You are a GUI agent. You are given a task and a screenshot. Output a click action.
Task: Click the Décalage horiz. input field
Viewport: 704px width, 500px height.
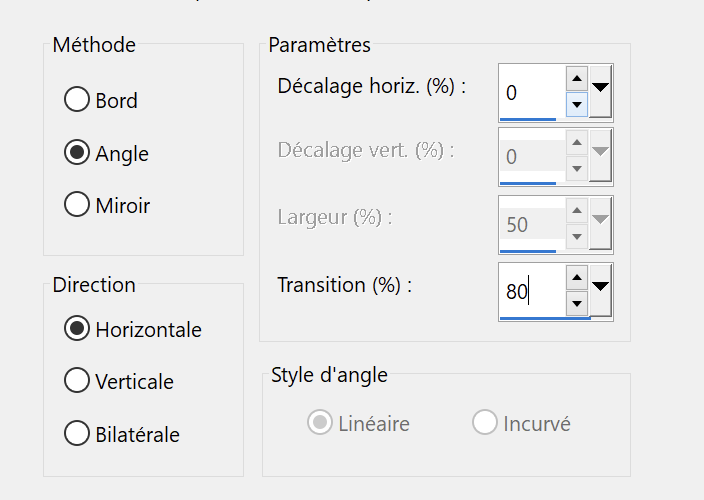point(530,92)
